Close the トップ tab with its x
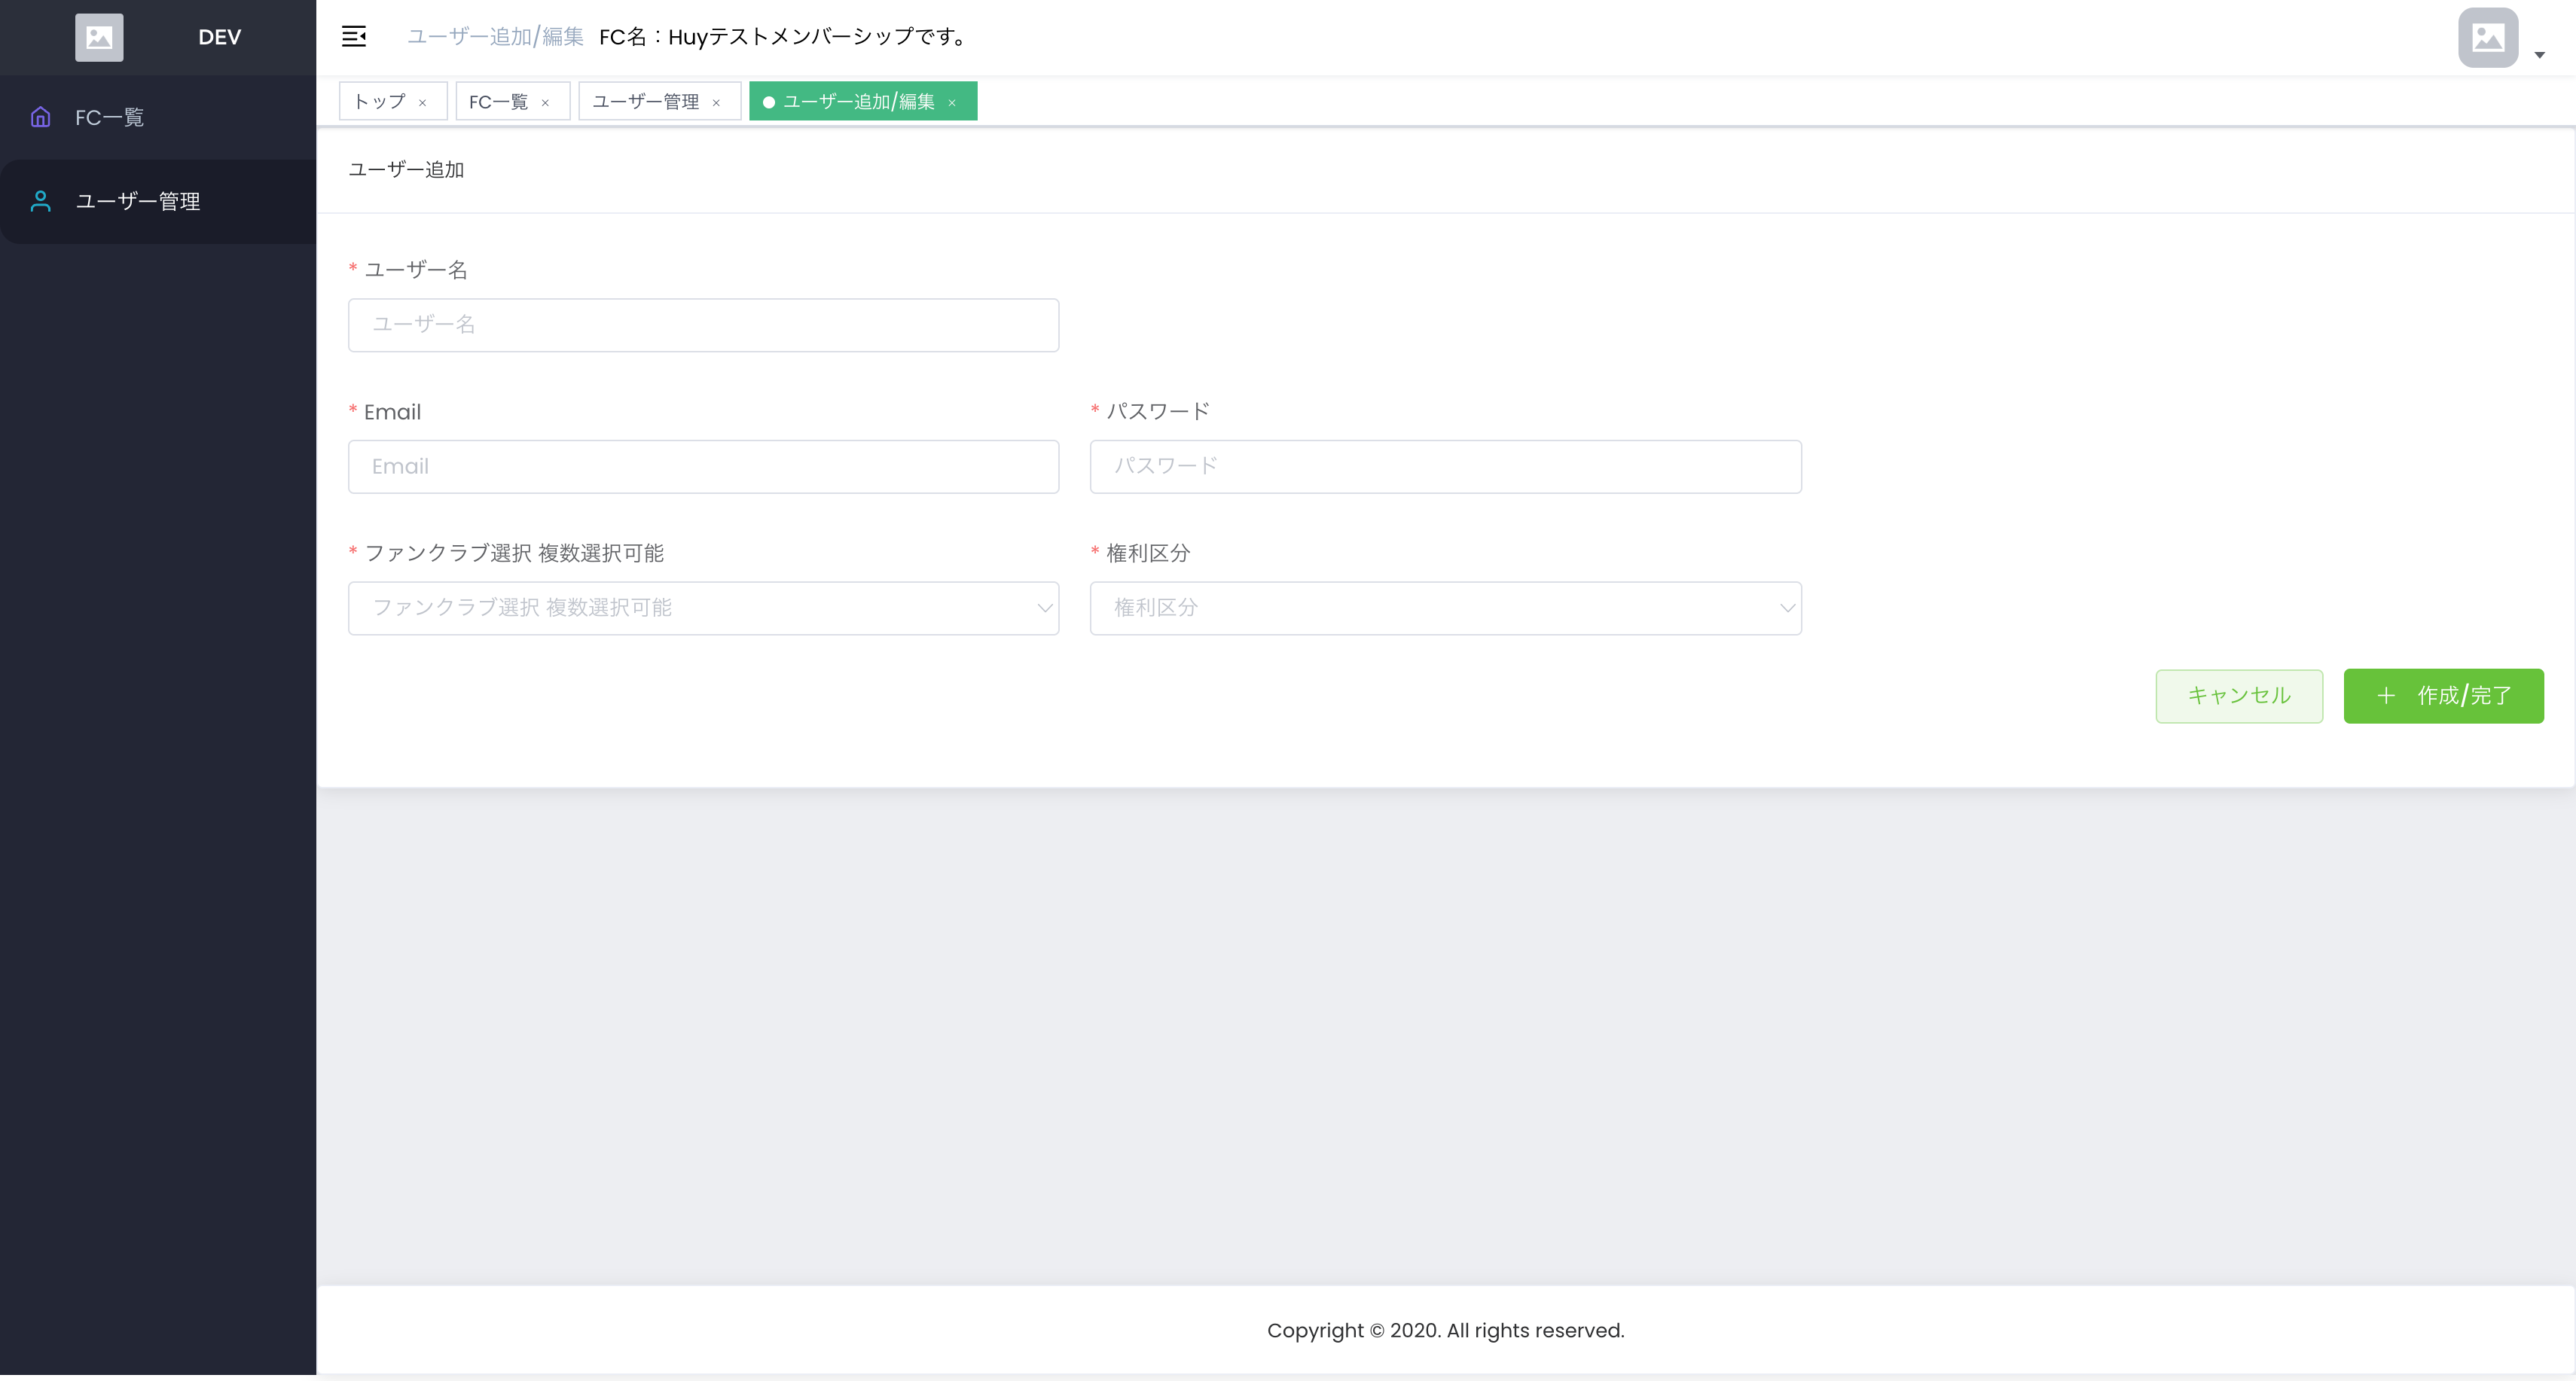Viewport: 2576px width, 1381px height. pyautogui.click(x=423, y=102)
